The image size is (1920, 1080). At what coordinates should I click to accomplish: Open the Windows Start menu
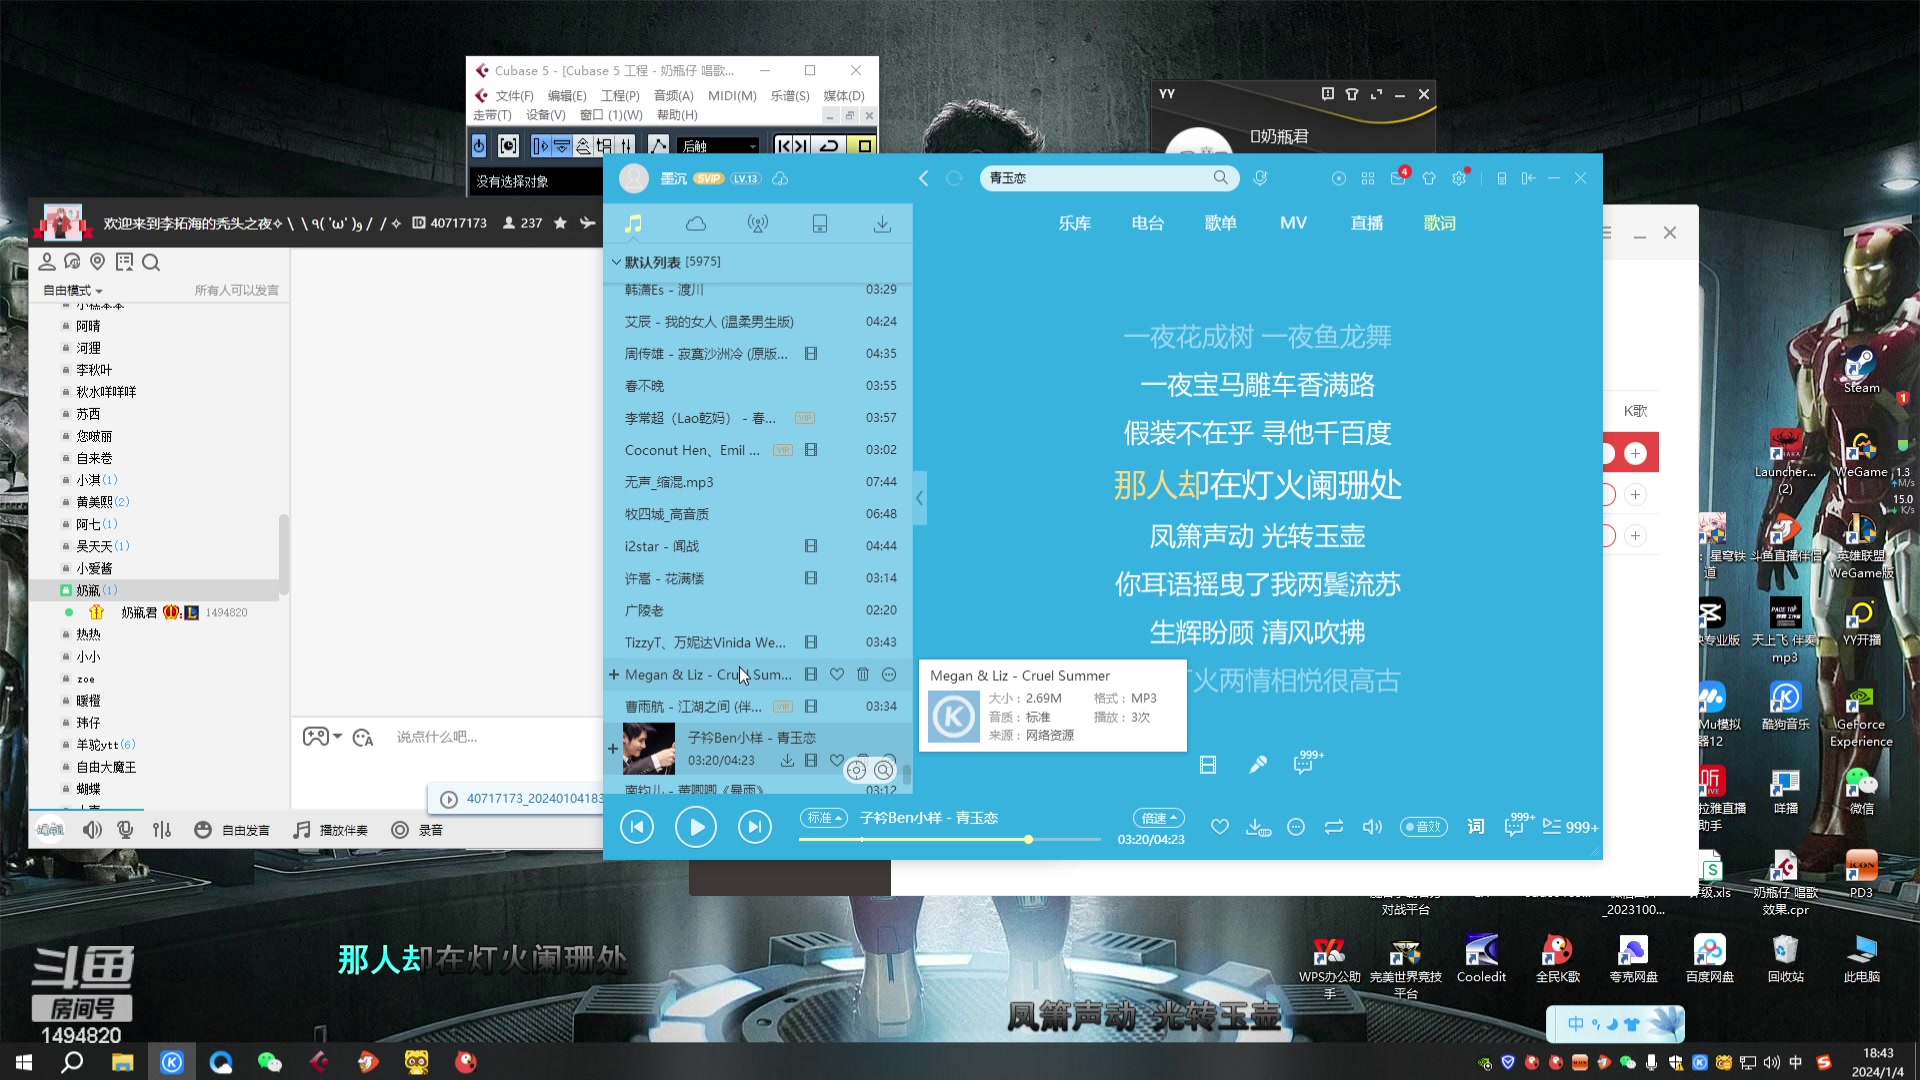point(24,1061)
